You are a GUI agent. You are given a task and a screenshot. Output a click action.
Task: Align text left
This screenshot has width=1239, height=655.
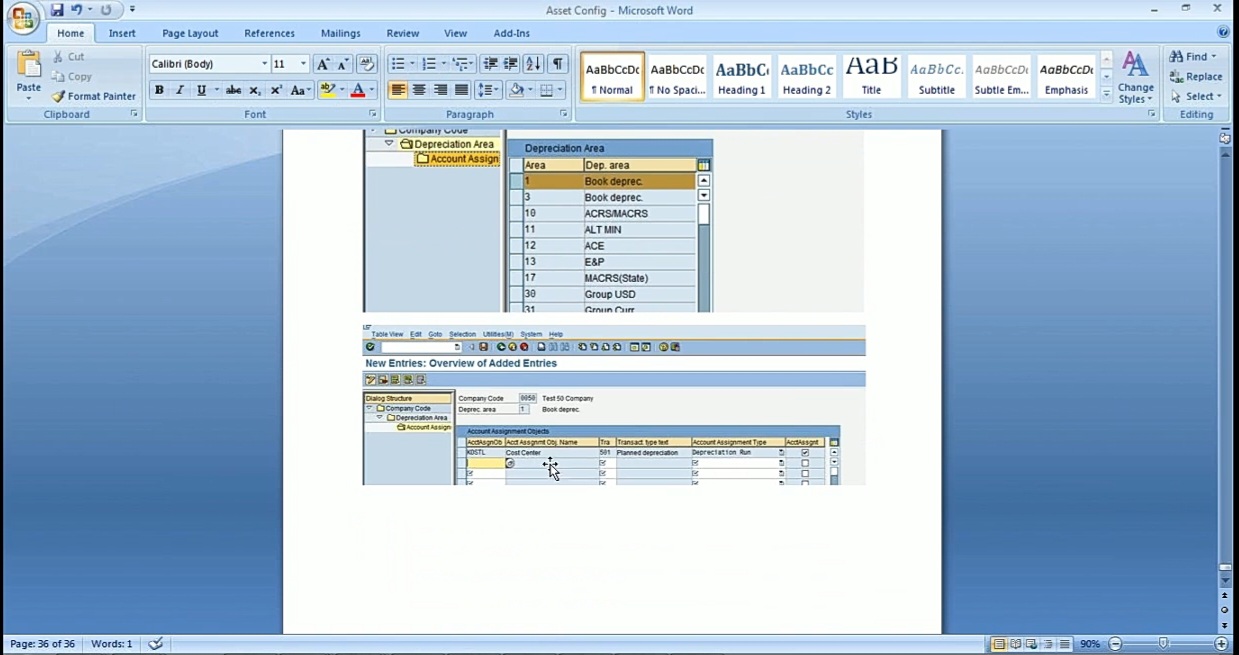(398, 90)
